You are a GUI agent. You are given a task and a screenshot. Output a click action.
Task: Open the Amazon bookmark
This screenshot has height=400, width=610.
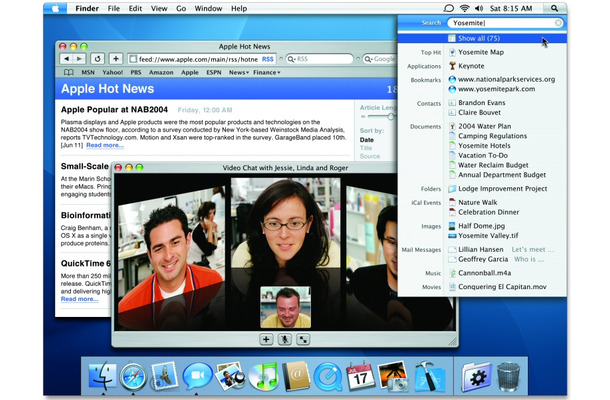[x=161, y=72]
